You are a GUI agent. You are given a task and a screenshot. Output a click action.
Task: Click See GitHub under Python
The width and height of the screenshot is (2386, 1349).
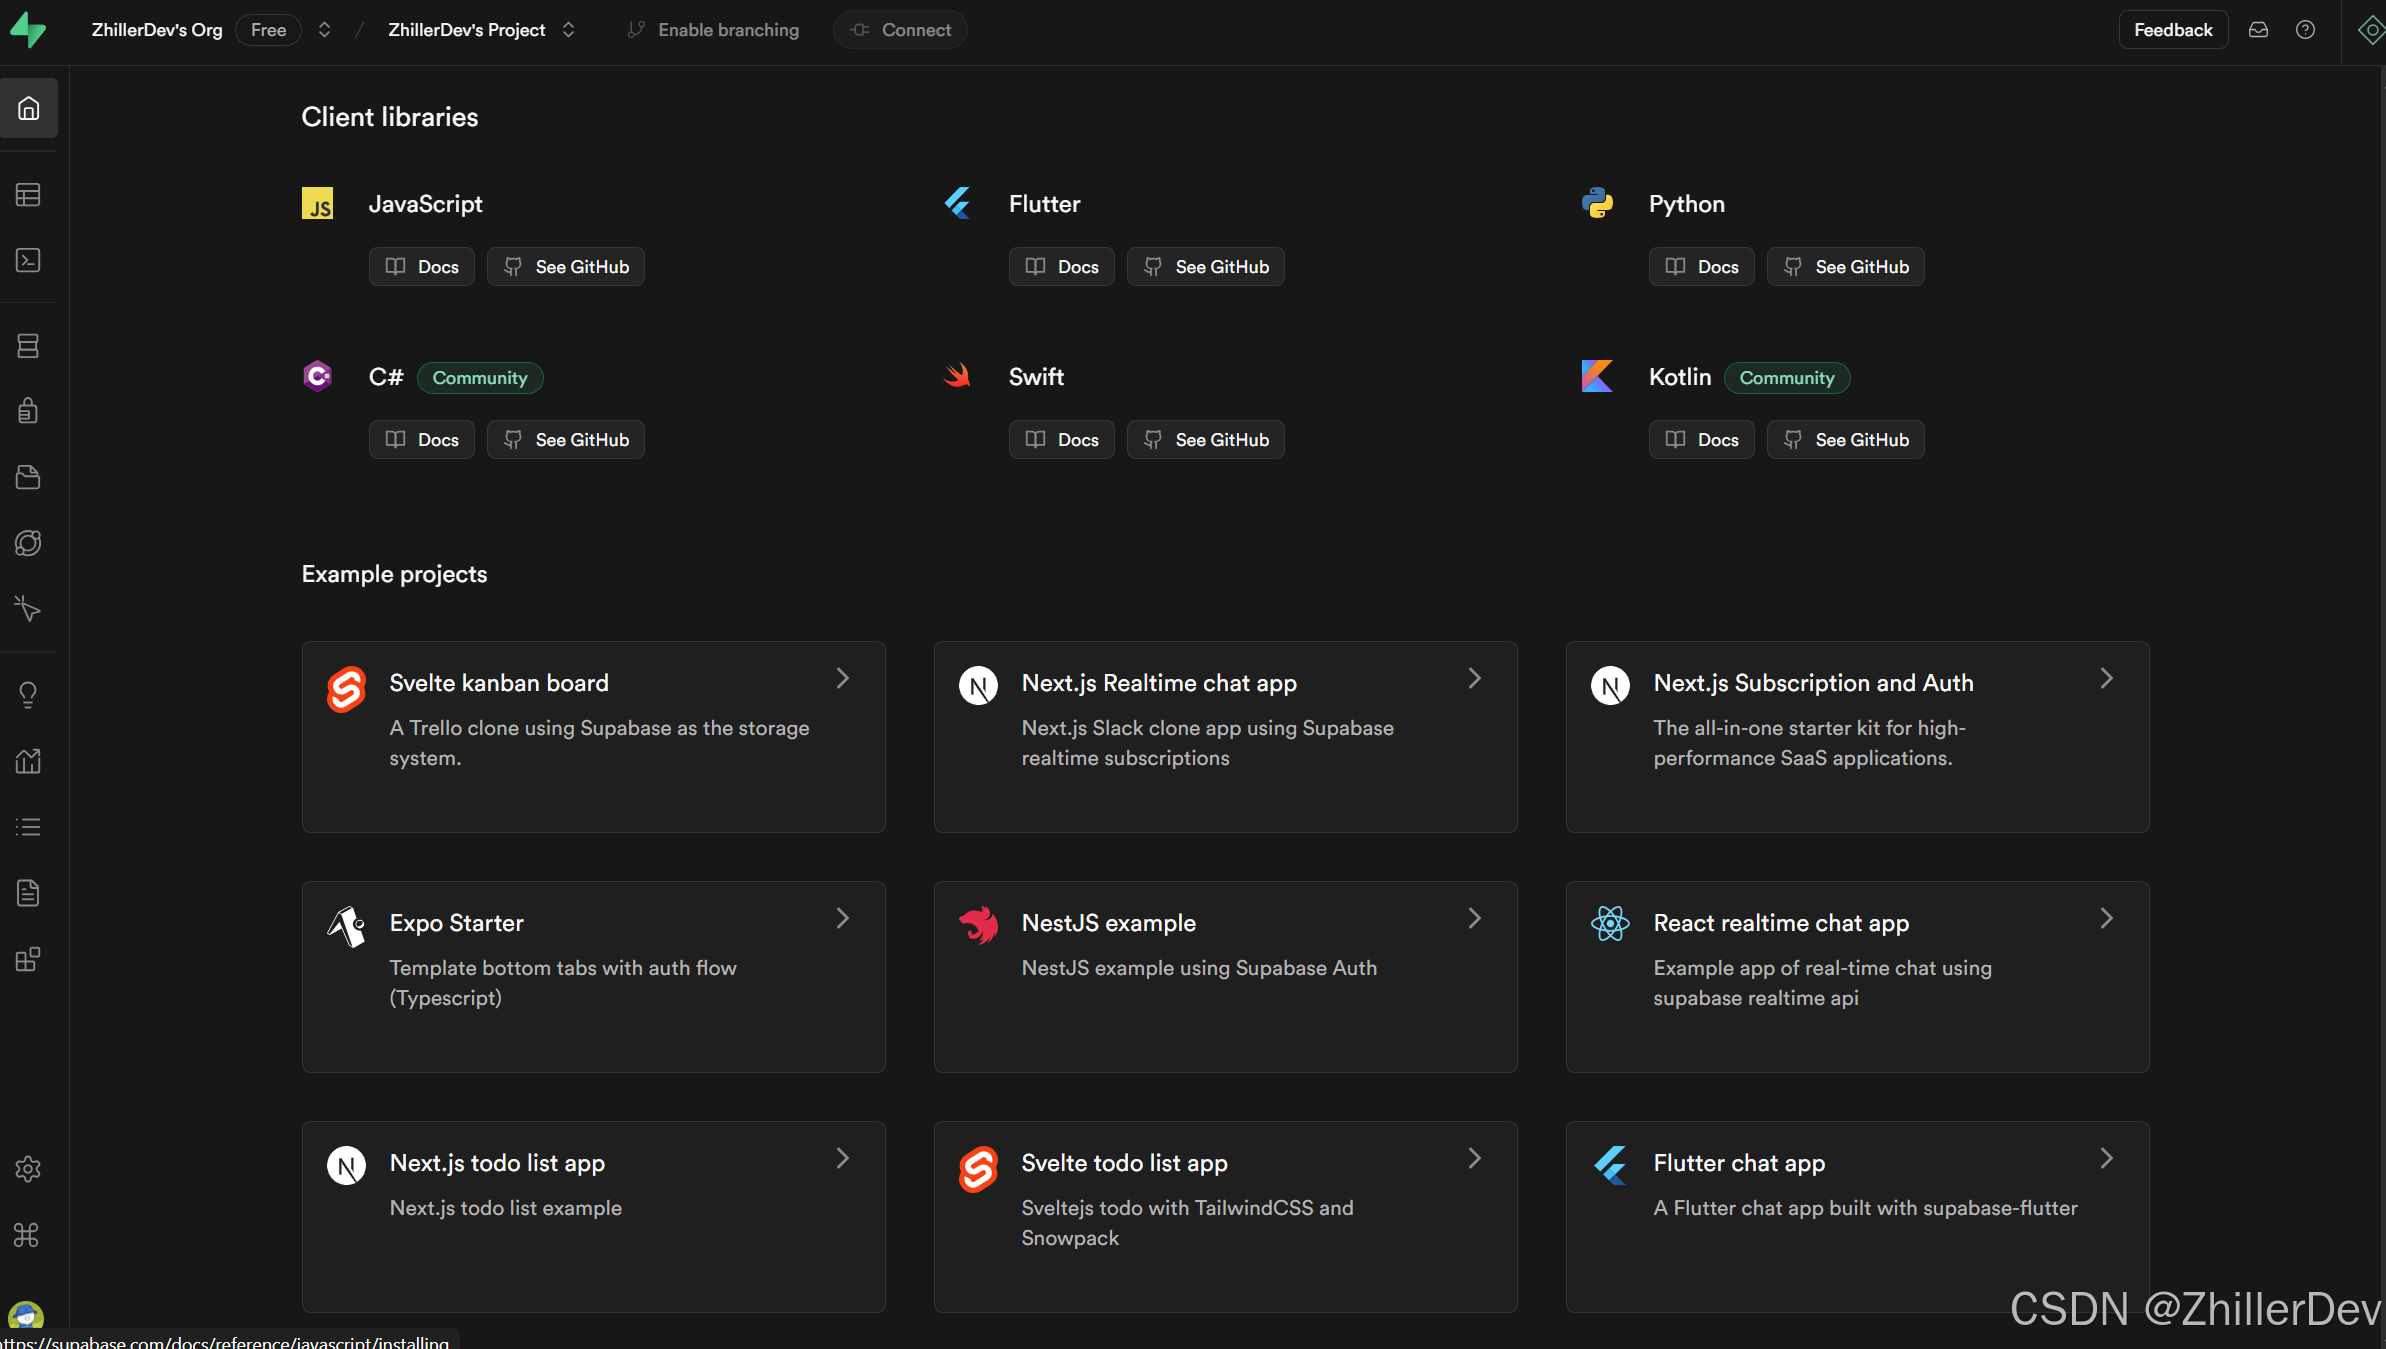[x=1845, y=267]
